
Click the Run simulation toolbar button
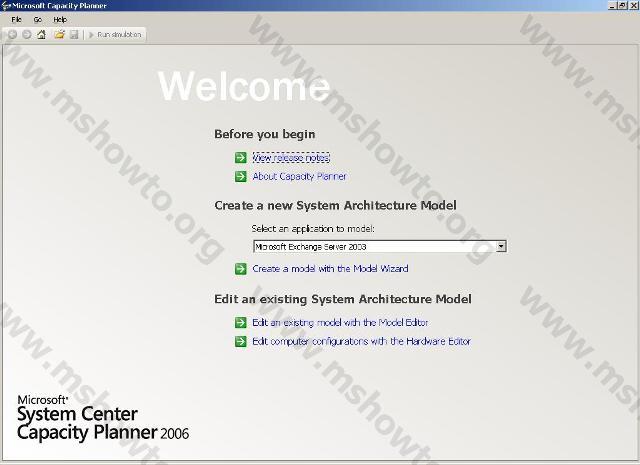coord(115,35)
